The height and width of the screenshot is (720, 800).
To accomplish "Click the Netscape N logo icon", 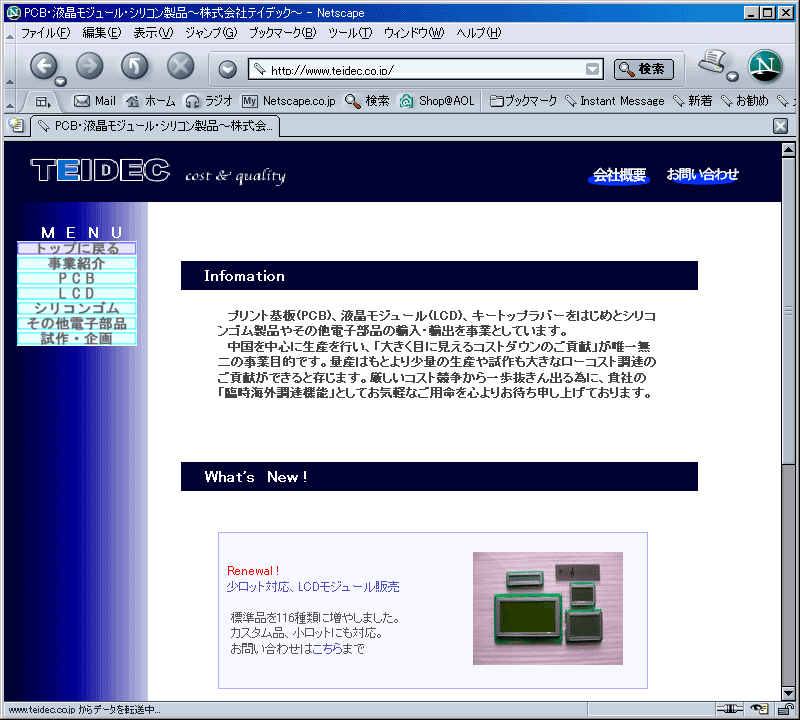I will pyautogui.click(x=765, y=66).
